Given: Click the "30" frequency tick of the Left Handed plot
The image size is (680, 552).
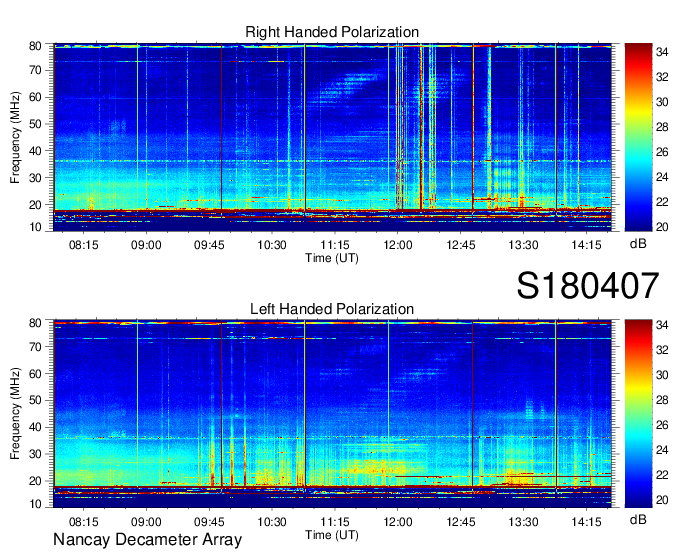Looking at the screenshot, I should click(x=35, y=454).
